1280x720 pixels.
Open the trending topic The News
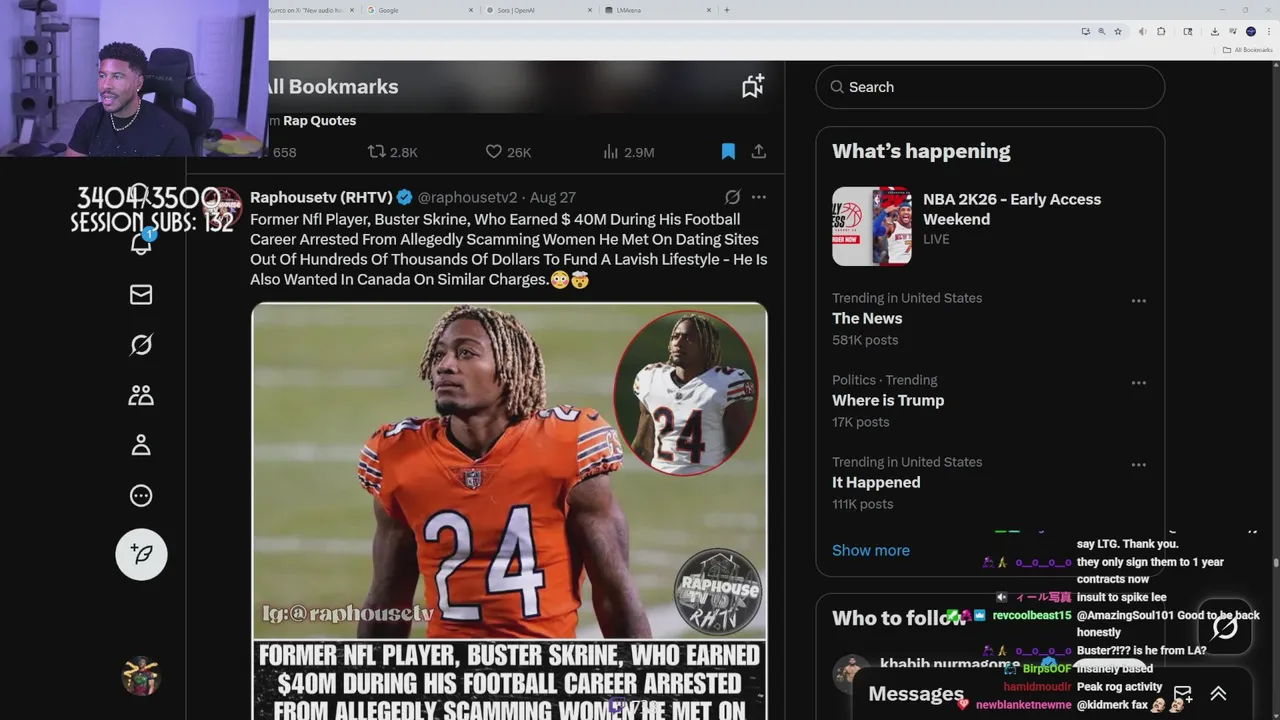(x=867, y=318)
